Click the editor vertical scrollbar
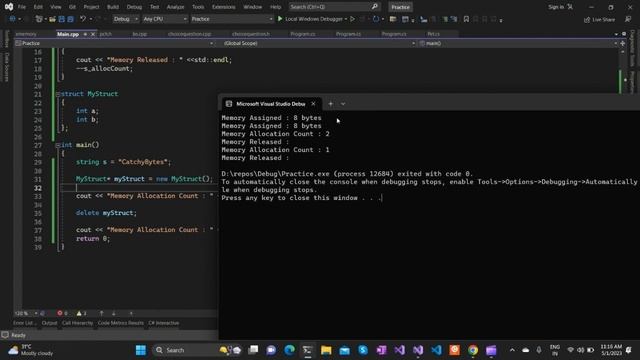Viewport: 640px width, 360px height. (622, 71)
